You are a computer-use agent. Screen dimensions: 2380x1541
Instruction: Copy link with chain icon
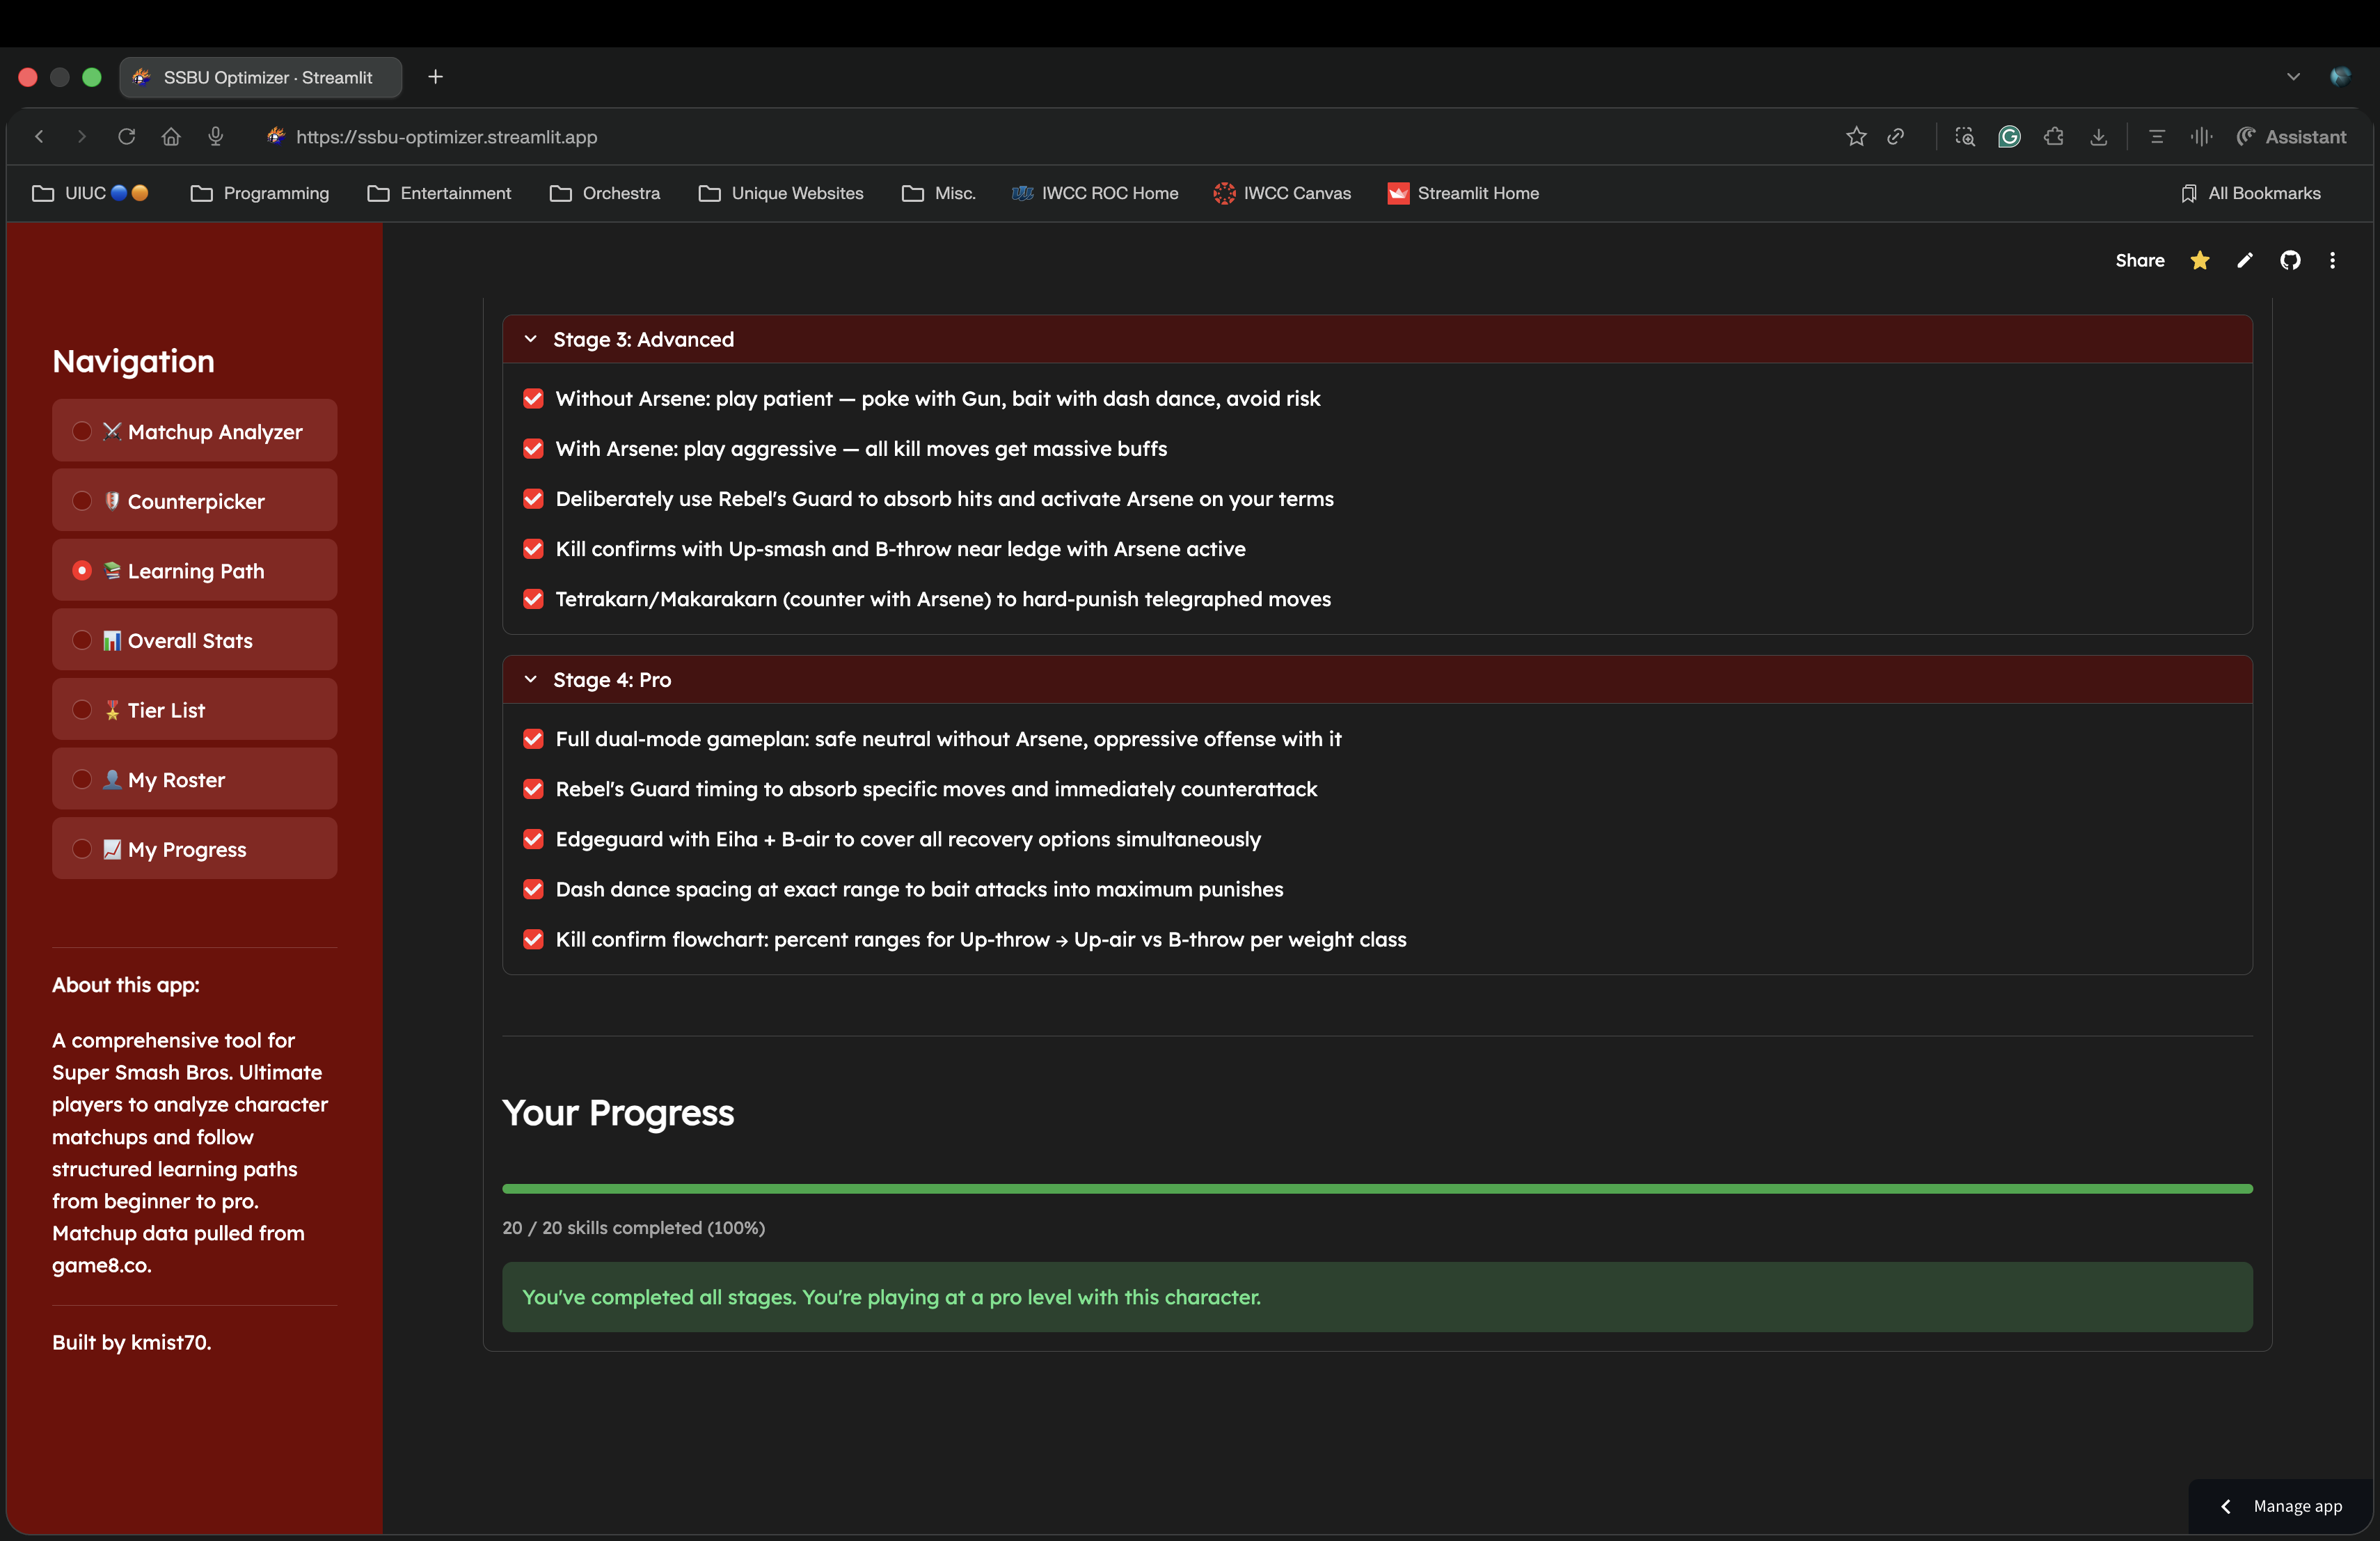[x=1895, y=137]
